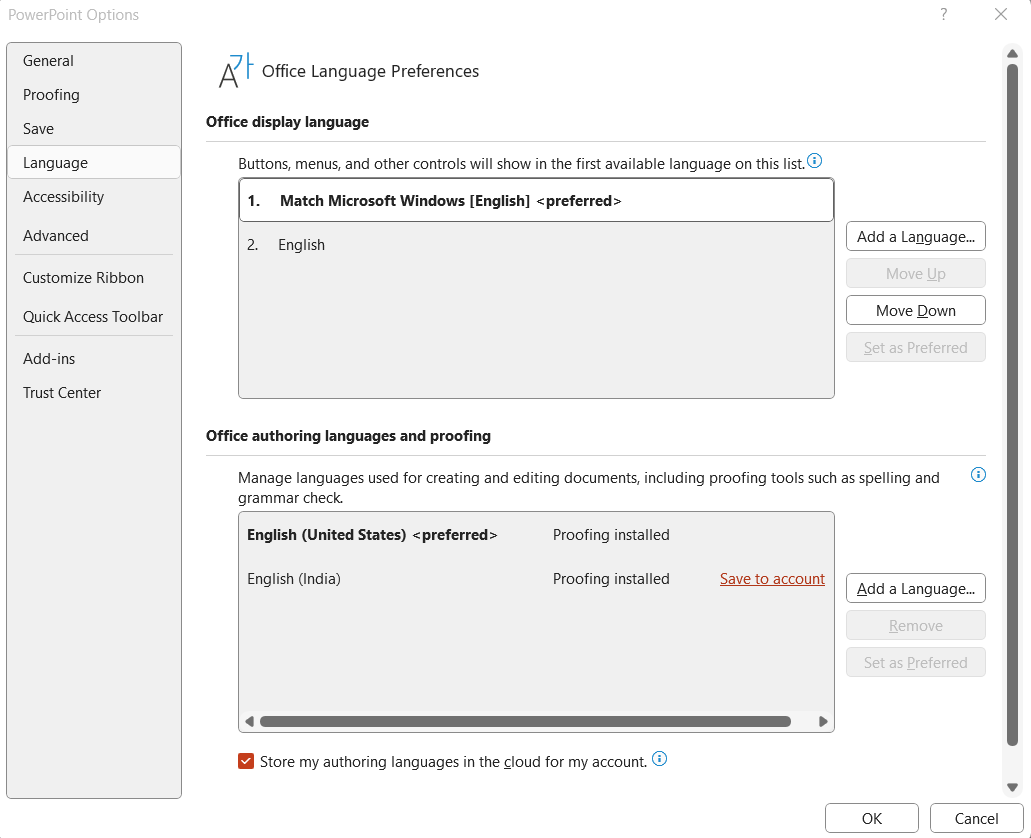Click the dialog's vertical scroll down arrow

tap(1013, 787)
